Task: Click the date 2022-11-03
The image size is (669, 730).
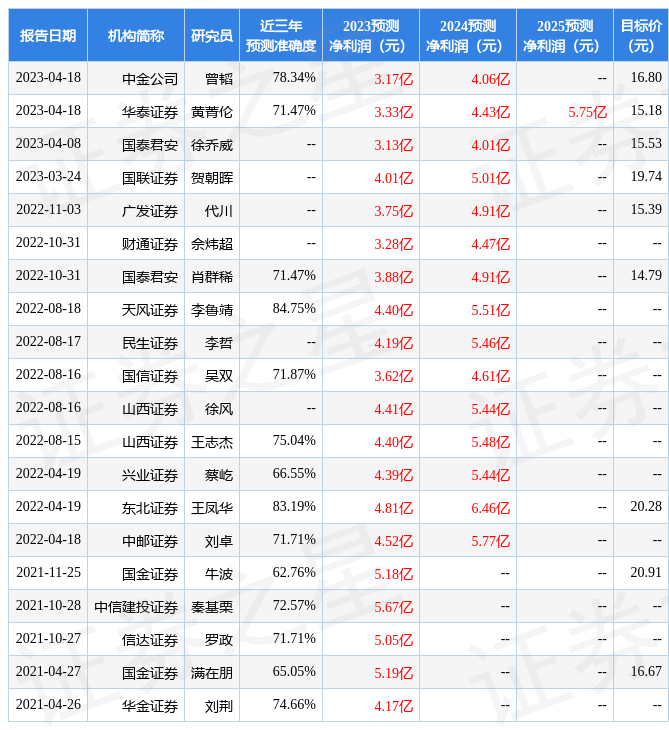Action: pyautogui.click(x=48, y=210)
